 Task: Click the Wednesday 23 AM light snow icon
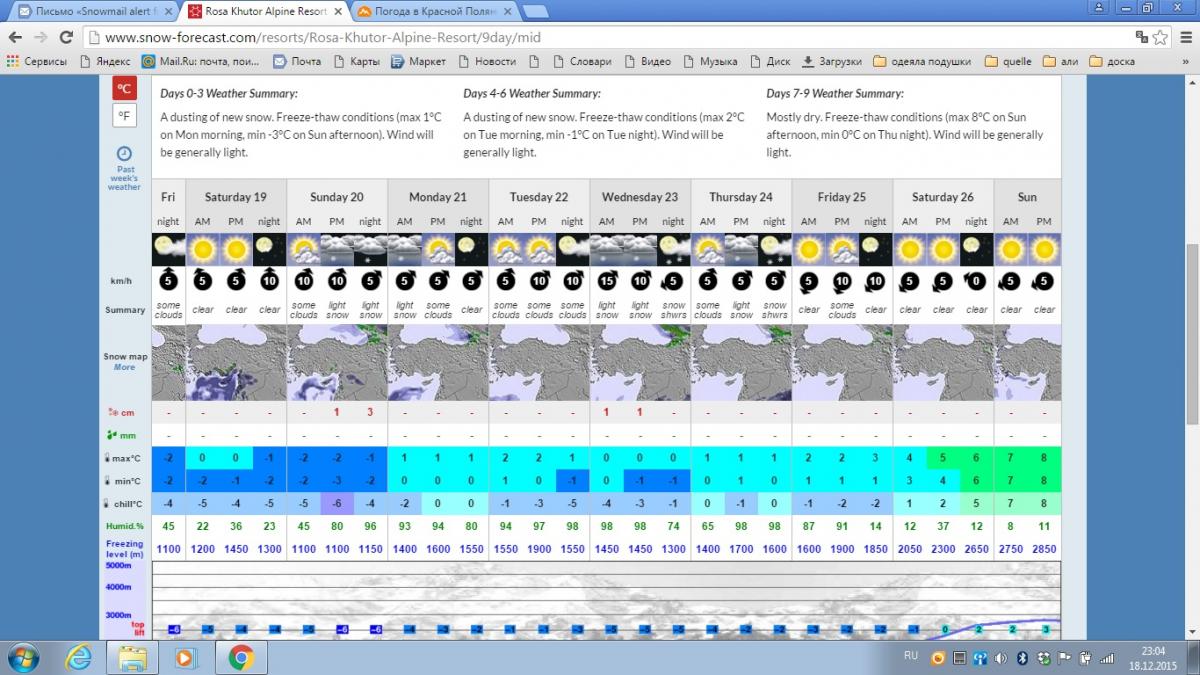point(606,249)
